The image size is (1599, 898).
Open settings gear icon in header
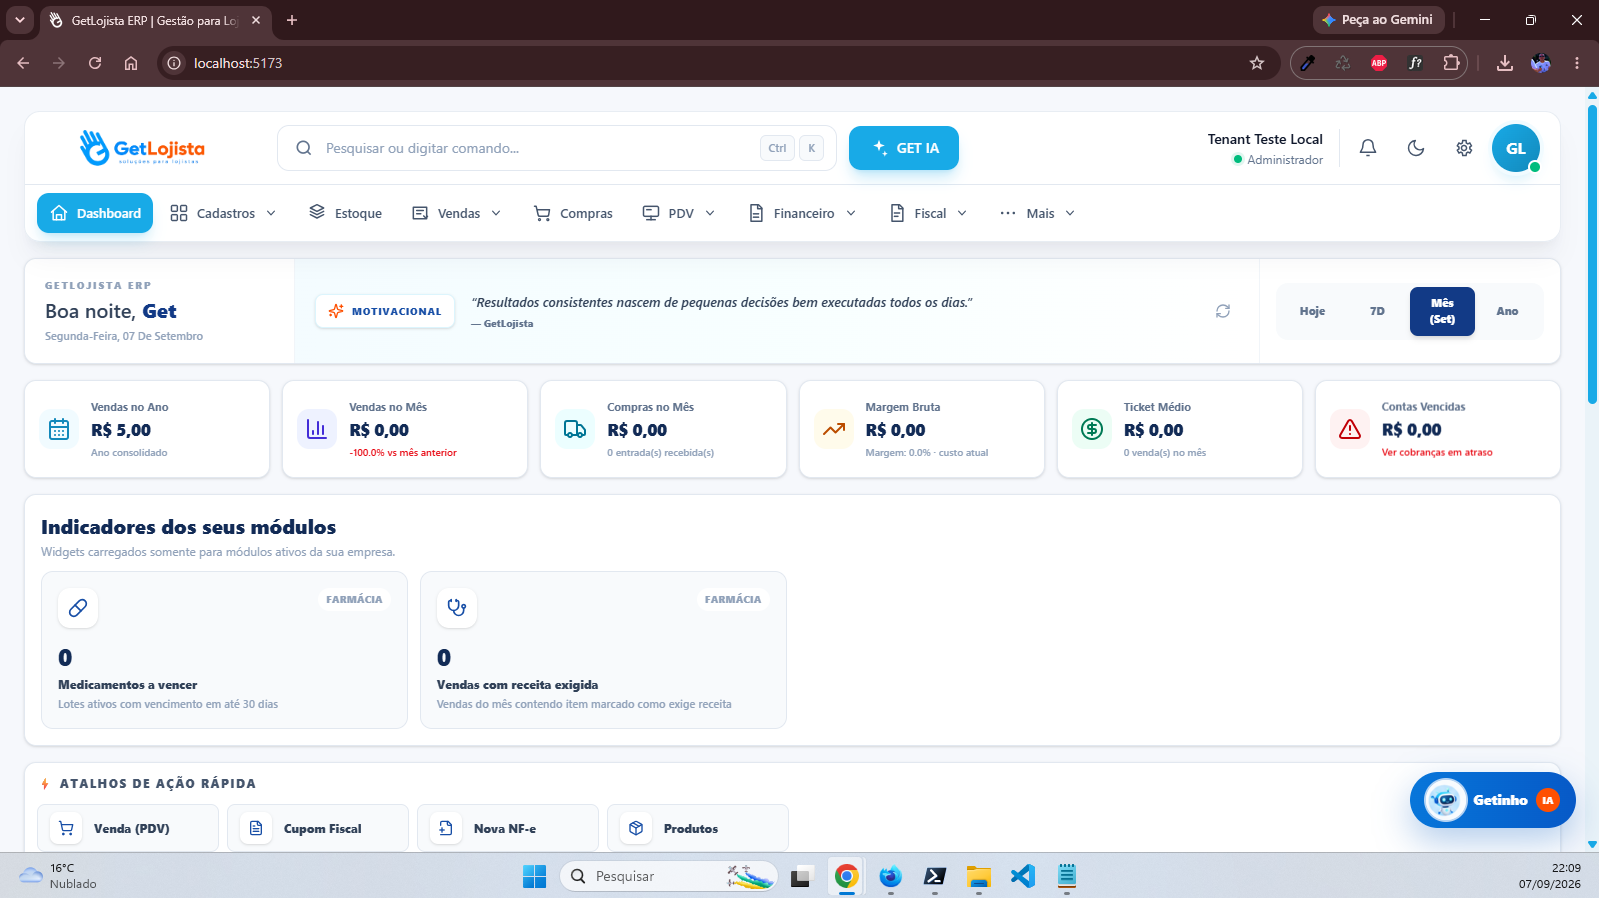1464,148
